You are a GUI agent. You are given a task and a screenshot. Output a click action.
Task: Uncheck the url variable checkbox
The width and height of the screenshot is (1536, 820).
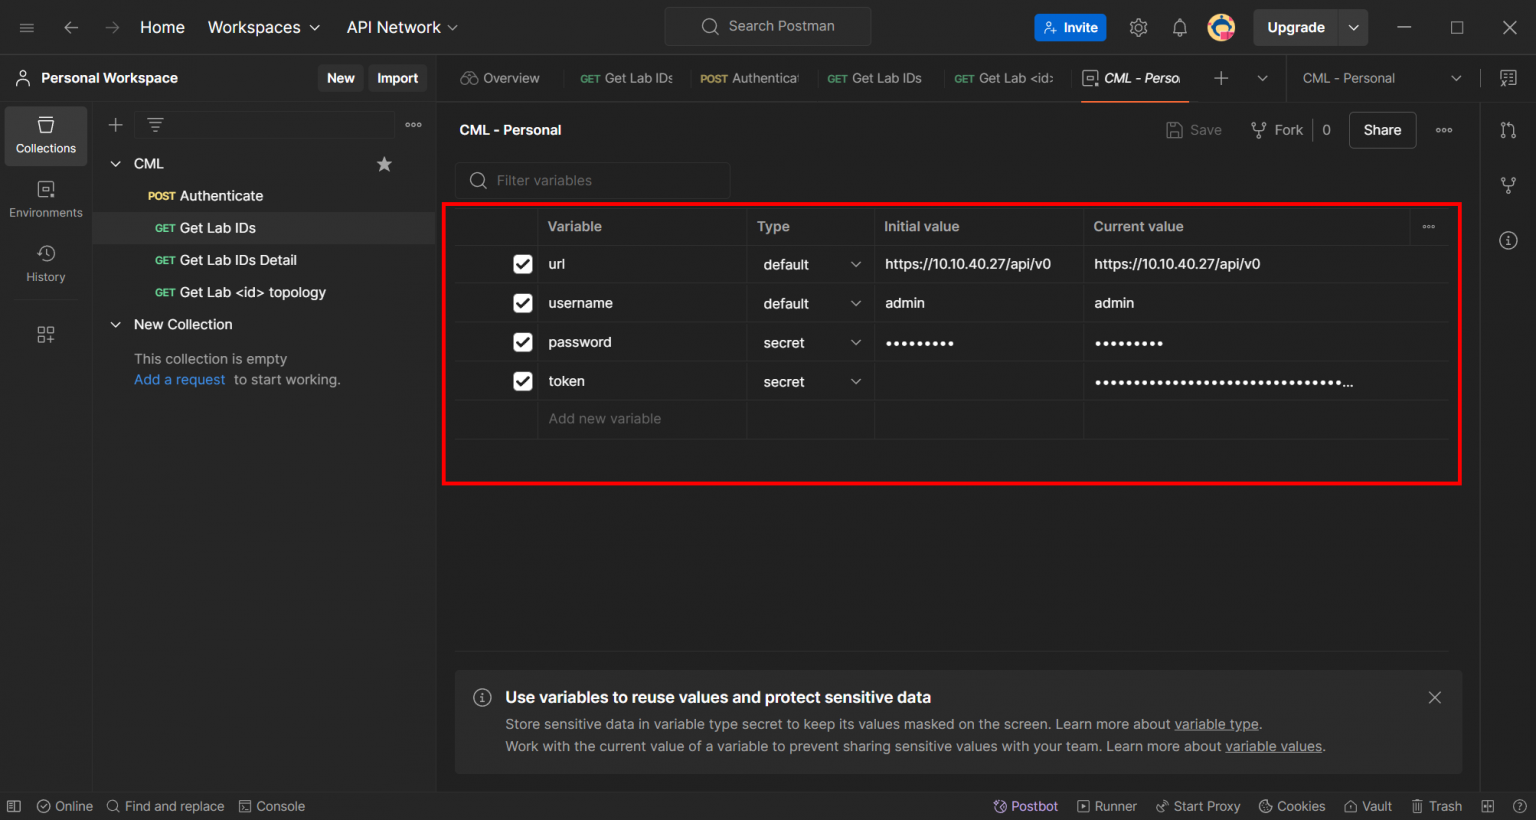522,264
